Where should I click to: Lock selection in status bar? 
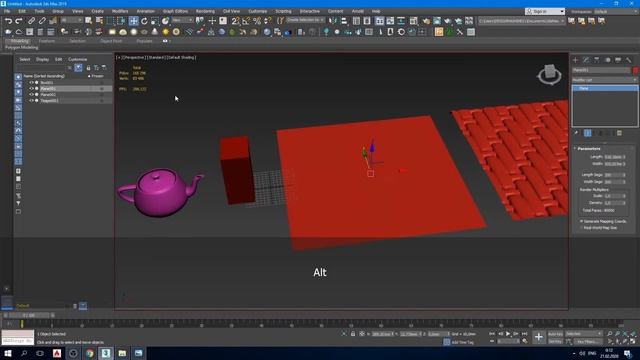pos(353,334)
